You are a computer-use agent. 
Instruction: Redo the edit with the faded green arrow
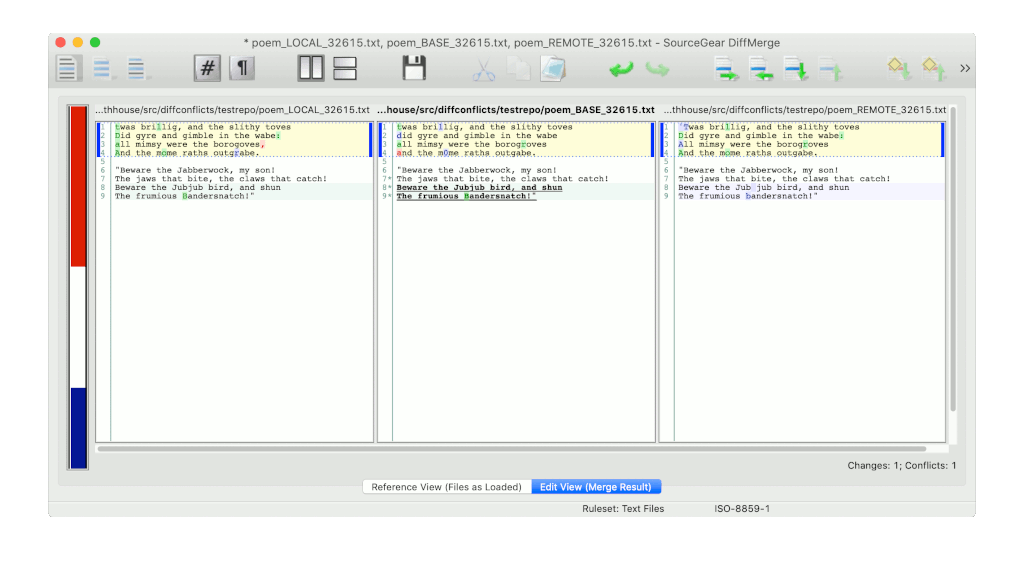pos(657,69)
